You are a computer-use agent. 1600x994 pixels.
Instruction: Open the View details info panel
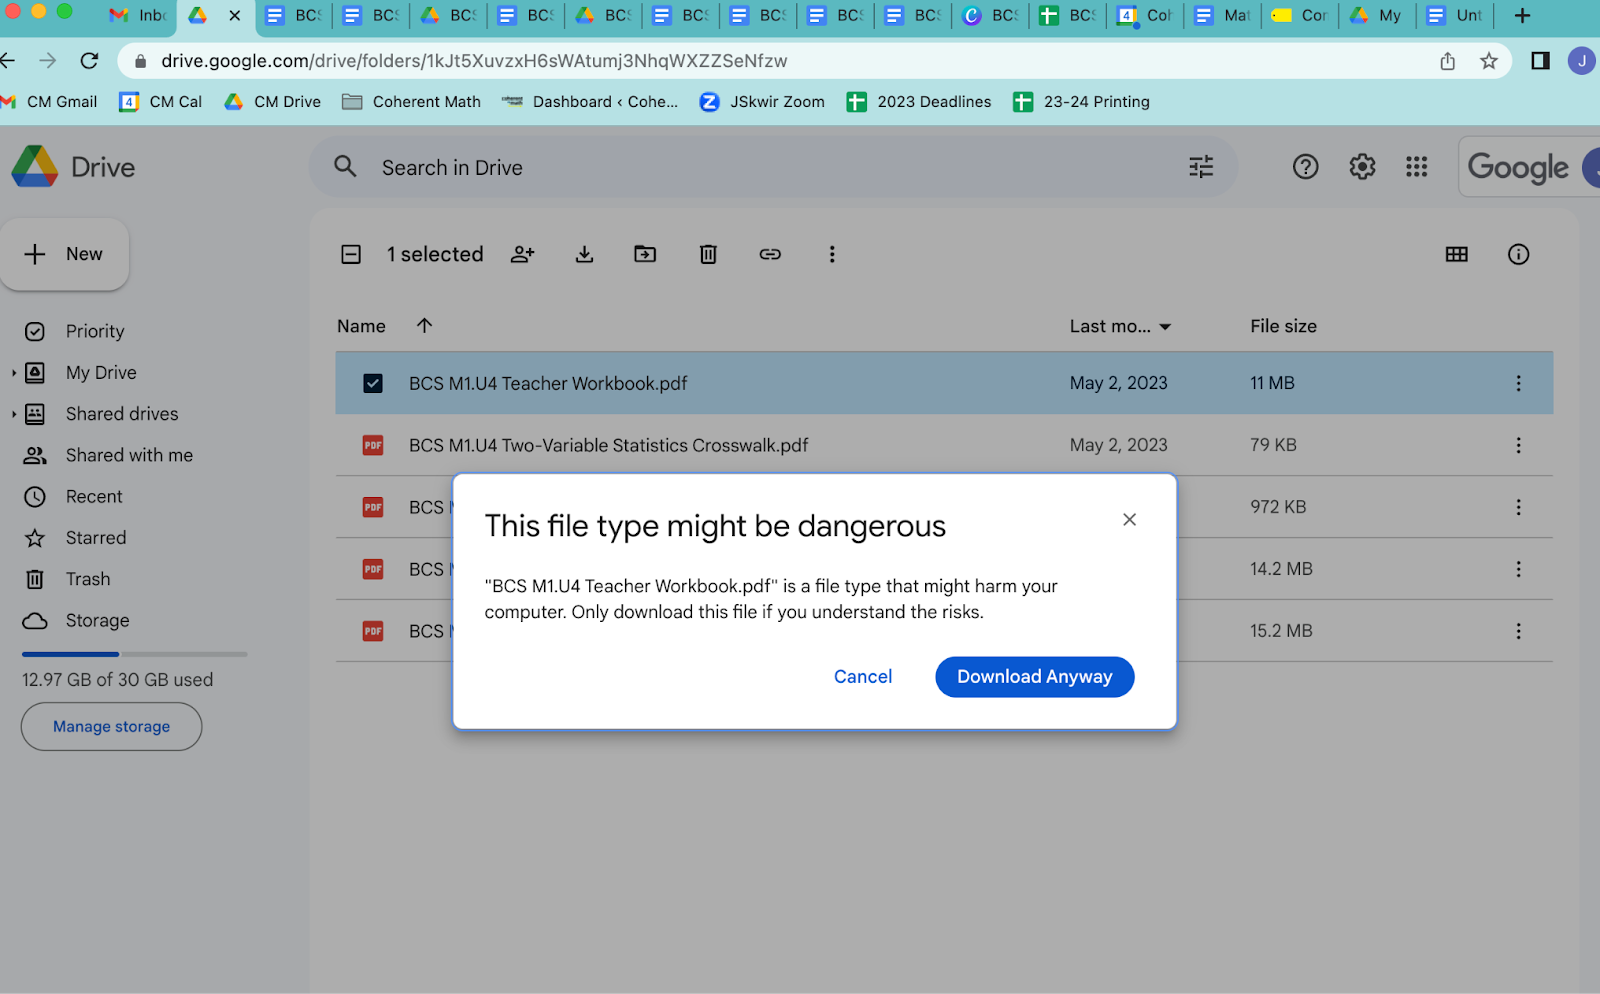tap(1518, 254)
